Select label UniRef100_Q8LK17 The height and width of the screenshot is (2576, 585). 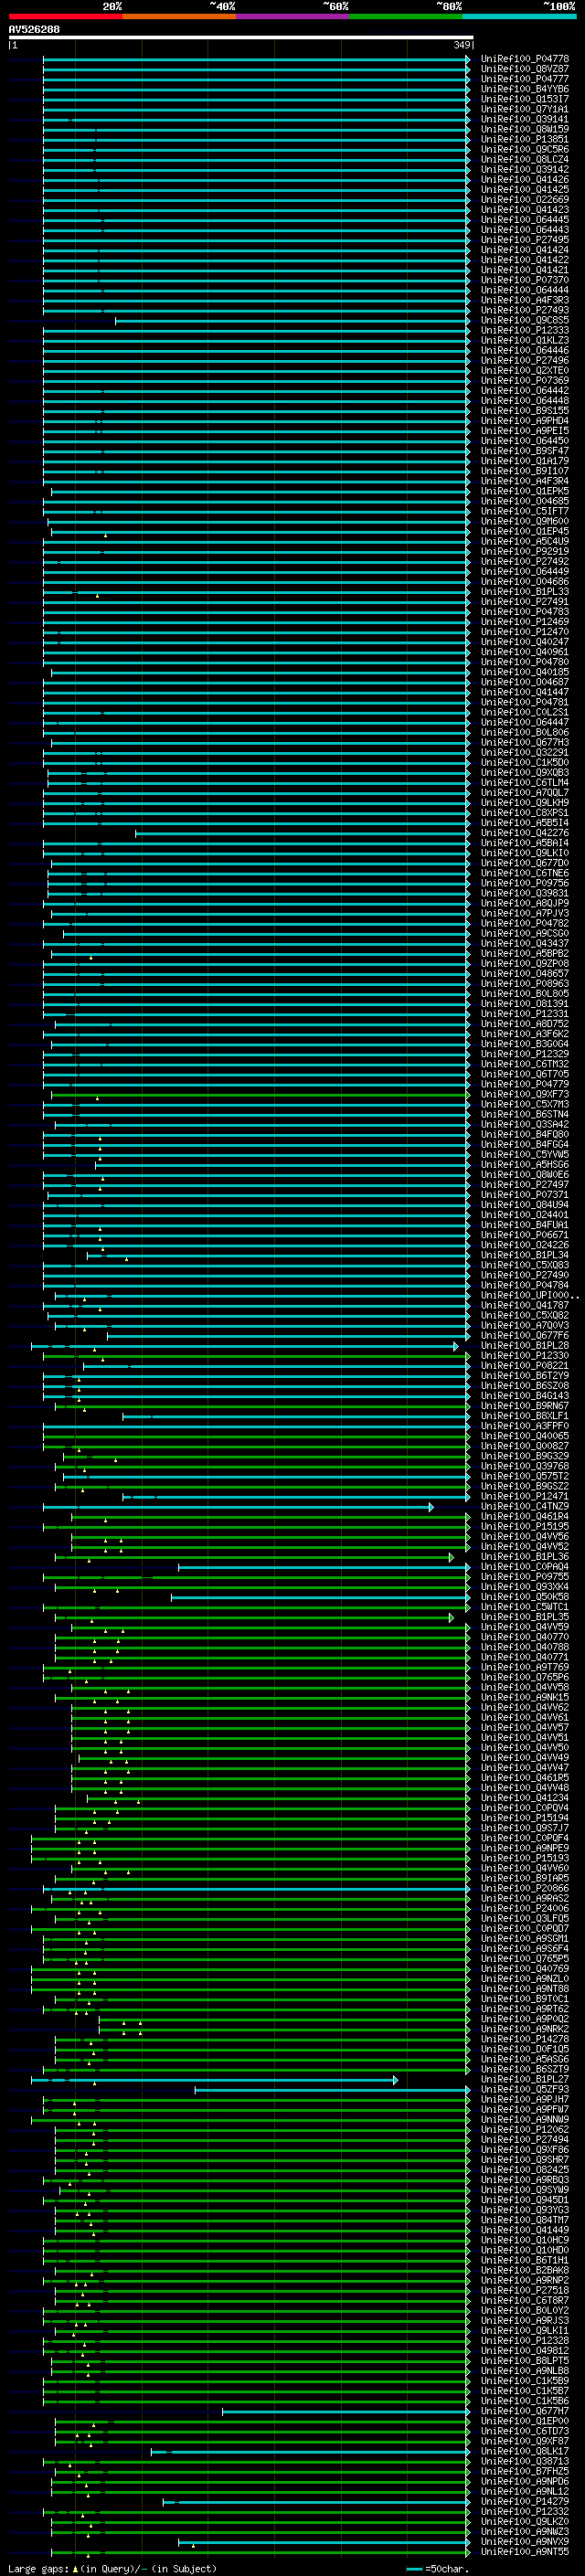click(x=525, y=2450)
